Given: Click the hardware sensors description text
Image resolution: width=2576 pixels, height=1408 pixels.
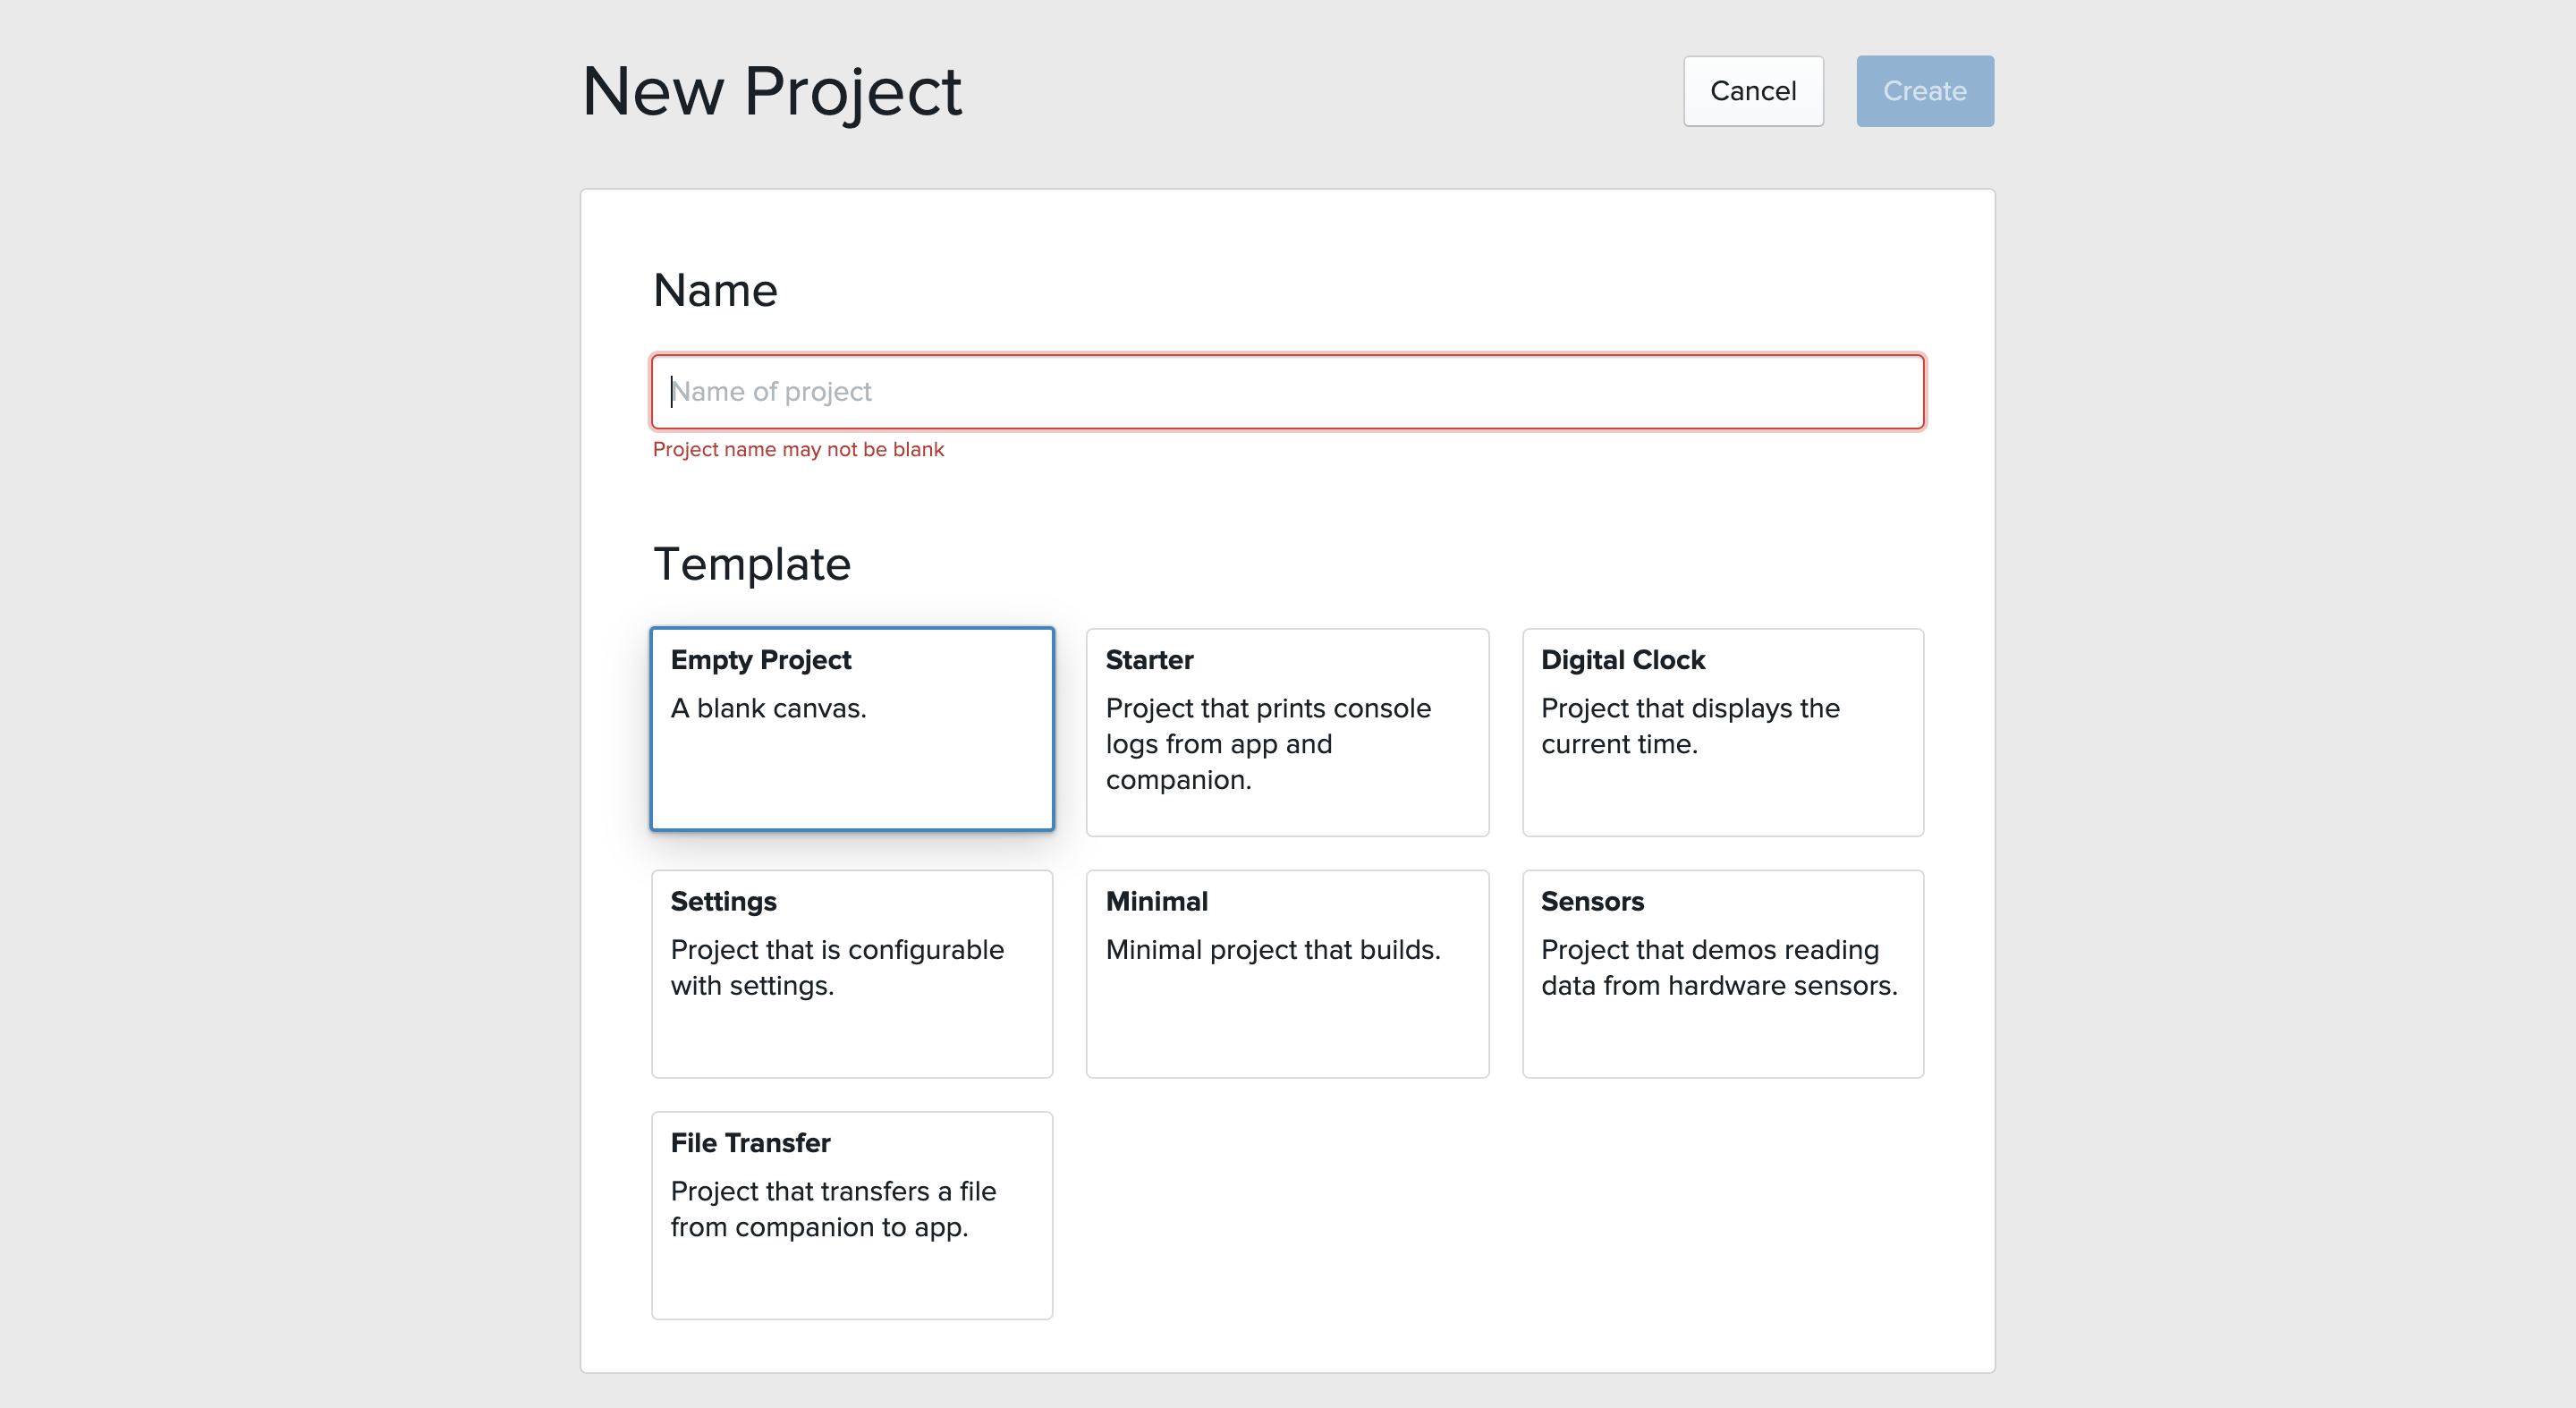Looking at the screenshot, I should tap(1718, 968).
